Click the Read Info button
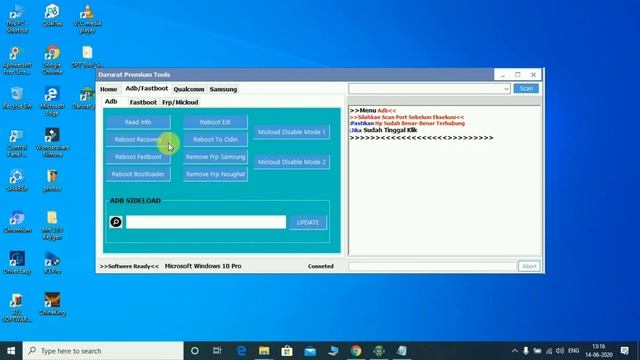This screenshot has width=640, height=360. tap(138, 122)
